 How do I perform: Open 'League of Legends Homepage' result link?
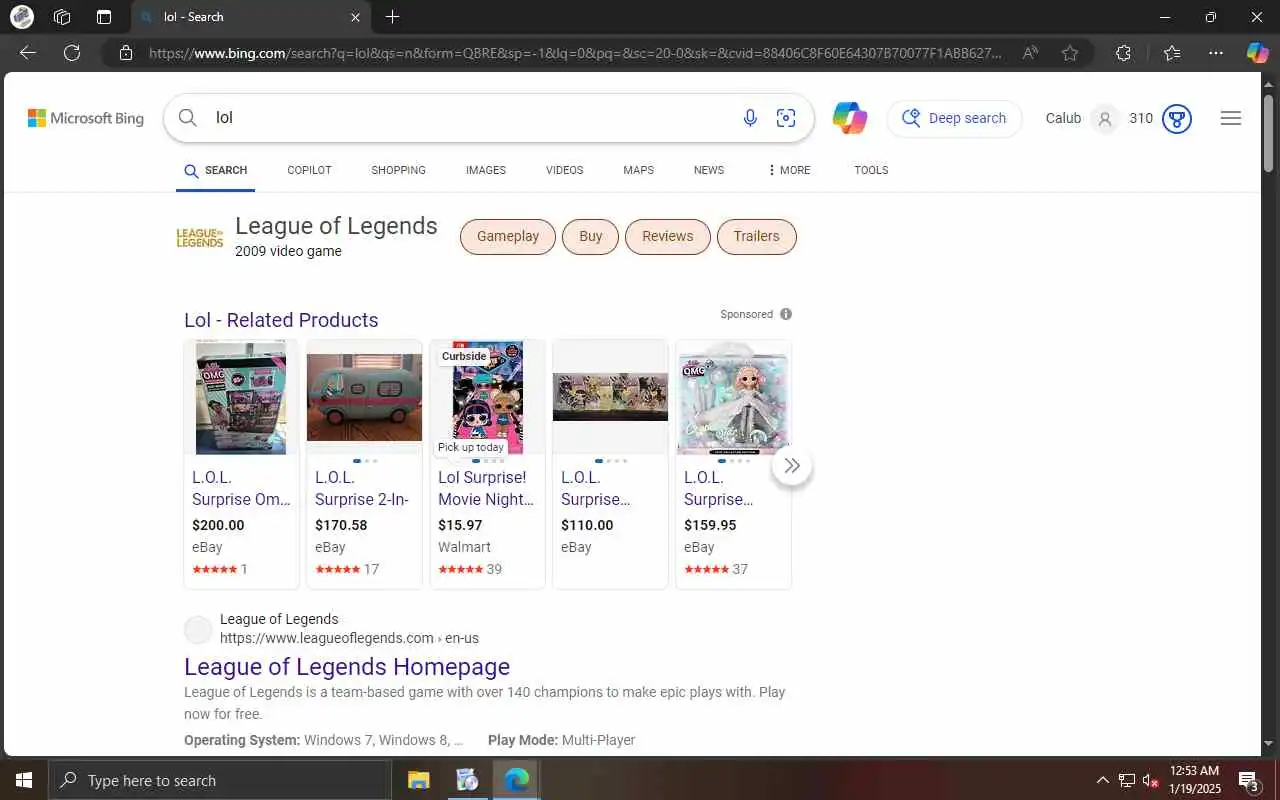[347, 667]
